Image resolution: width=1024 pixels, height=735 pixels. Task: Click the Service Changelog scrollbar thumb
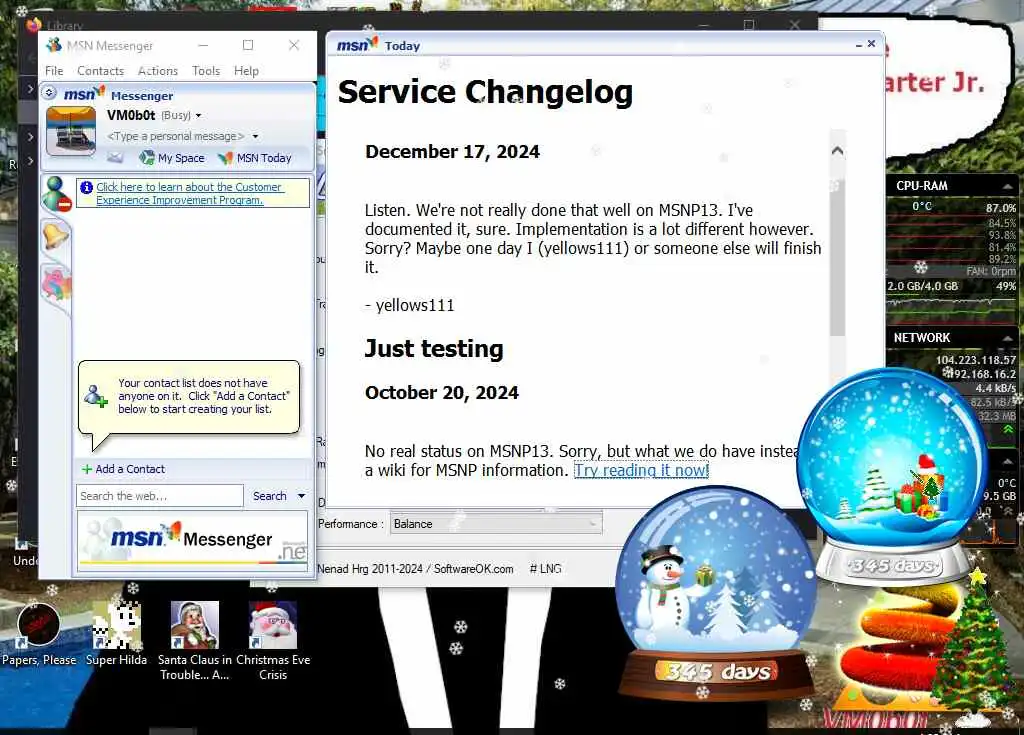pos(837,258)
